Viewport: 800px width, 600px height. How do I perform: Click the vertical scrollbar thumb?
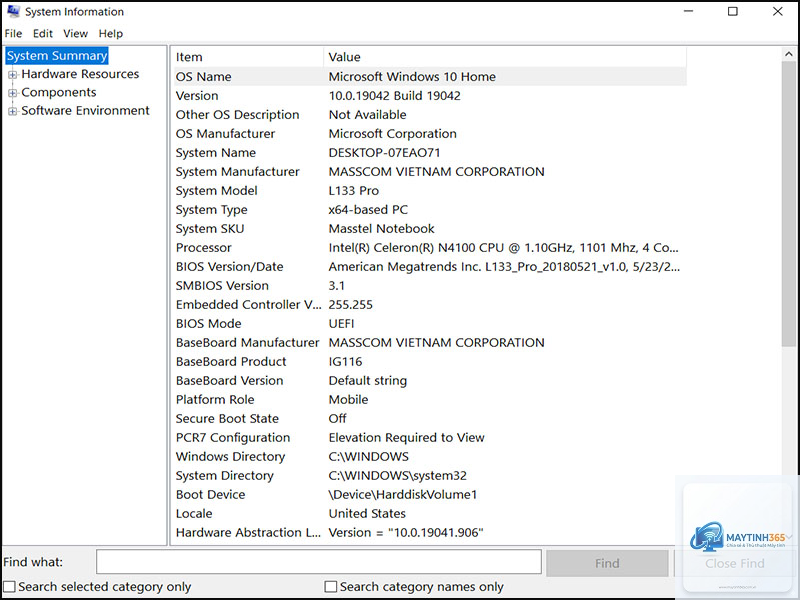(x=789, y=204)
